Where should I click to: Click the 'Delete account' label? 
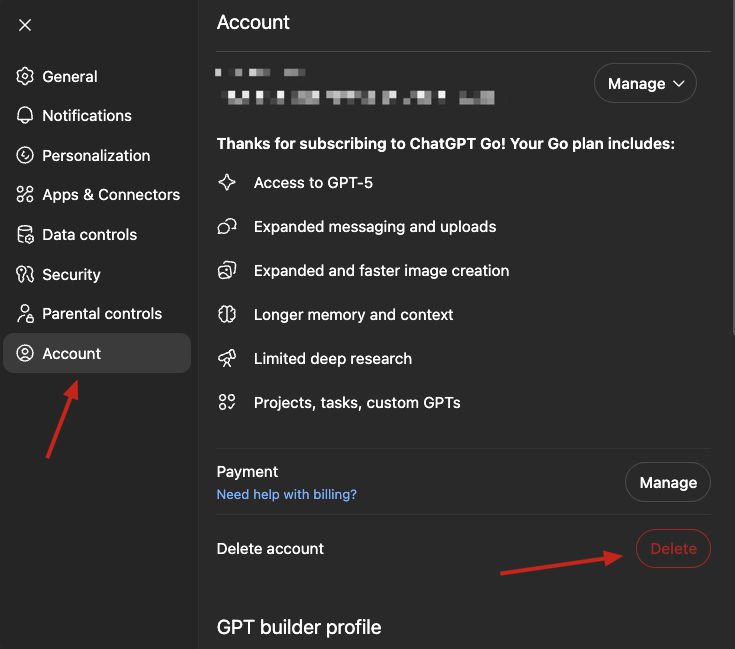(270, 548)
